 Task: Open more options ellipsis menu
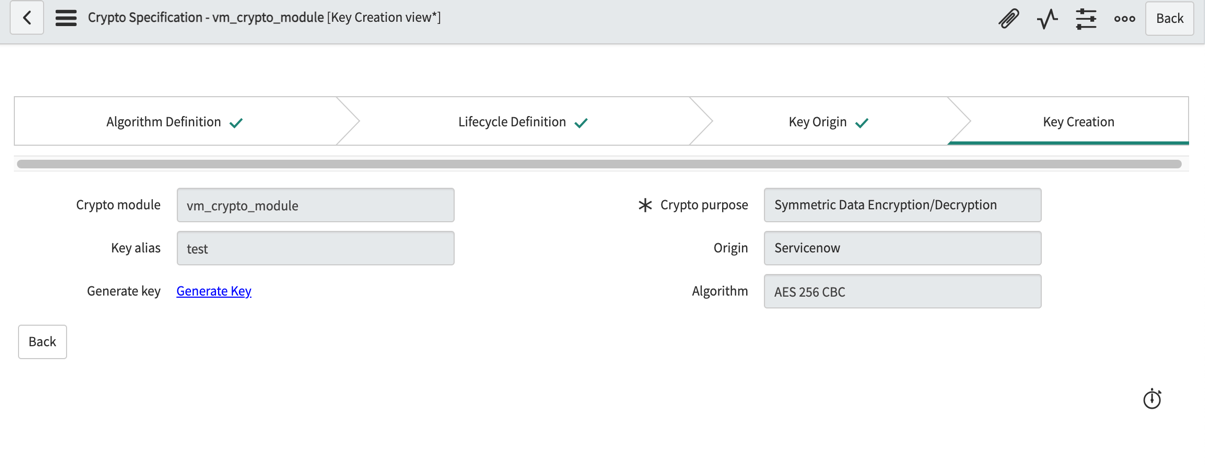pos(1124,18)
